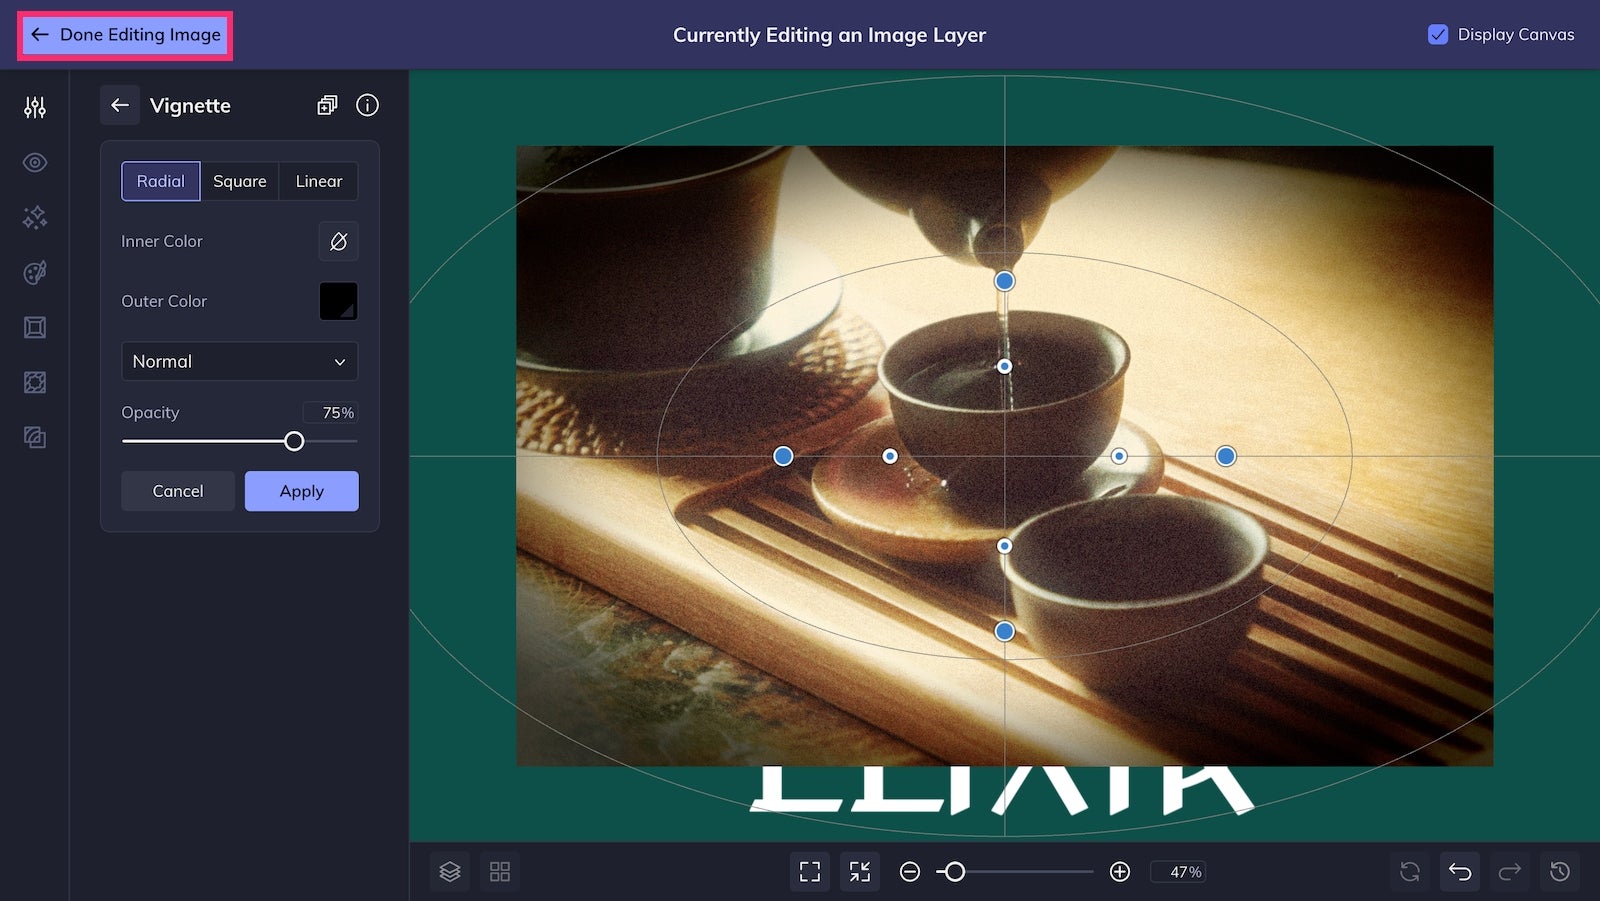Click the zoom in plus icon
Screen dimensions: 1600x901
click(1120, 872)
